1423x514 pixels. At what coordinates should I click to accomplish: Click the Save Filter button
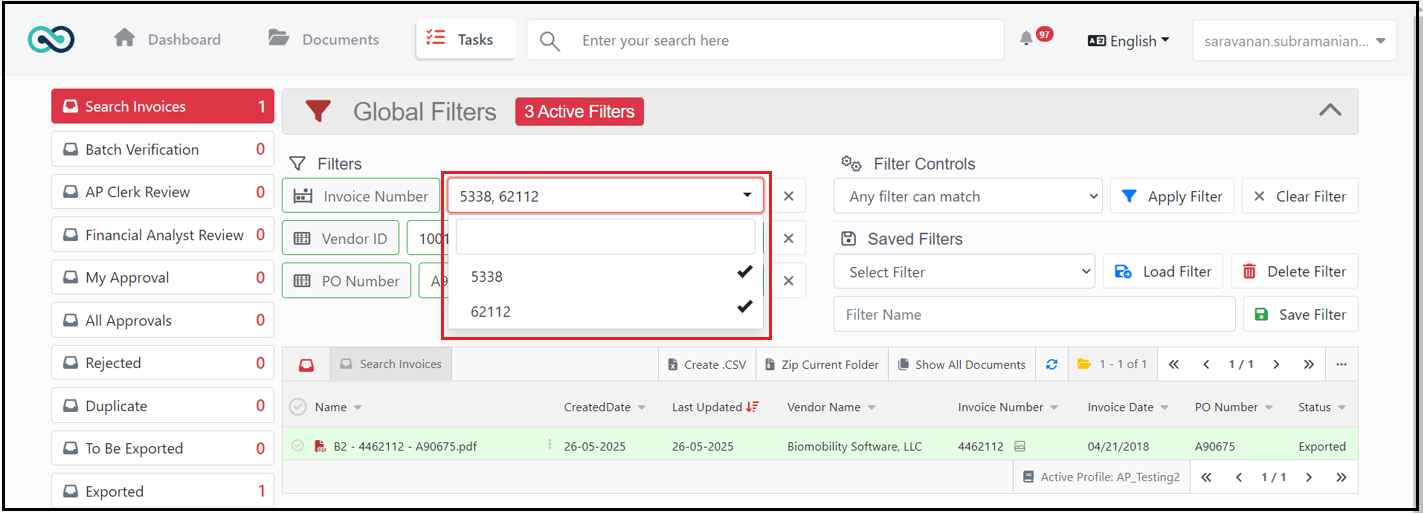[x=1300, y=314]
